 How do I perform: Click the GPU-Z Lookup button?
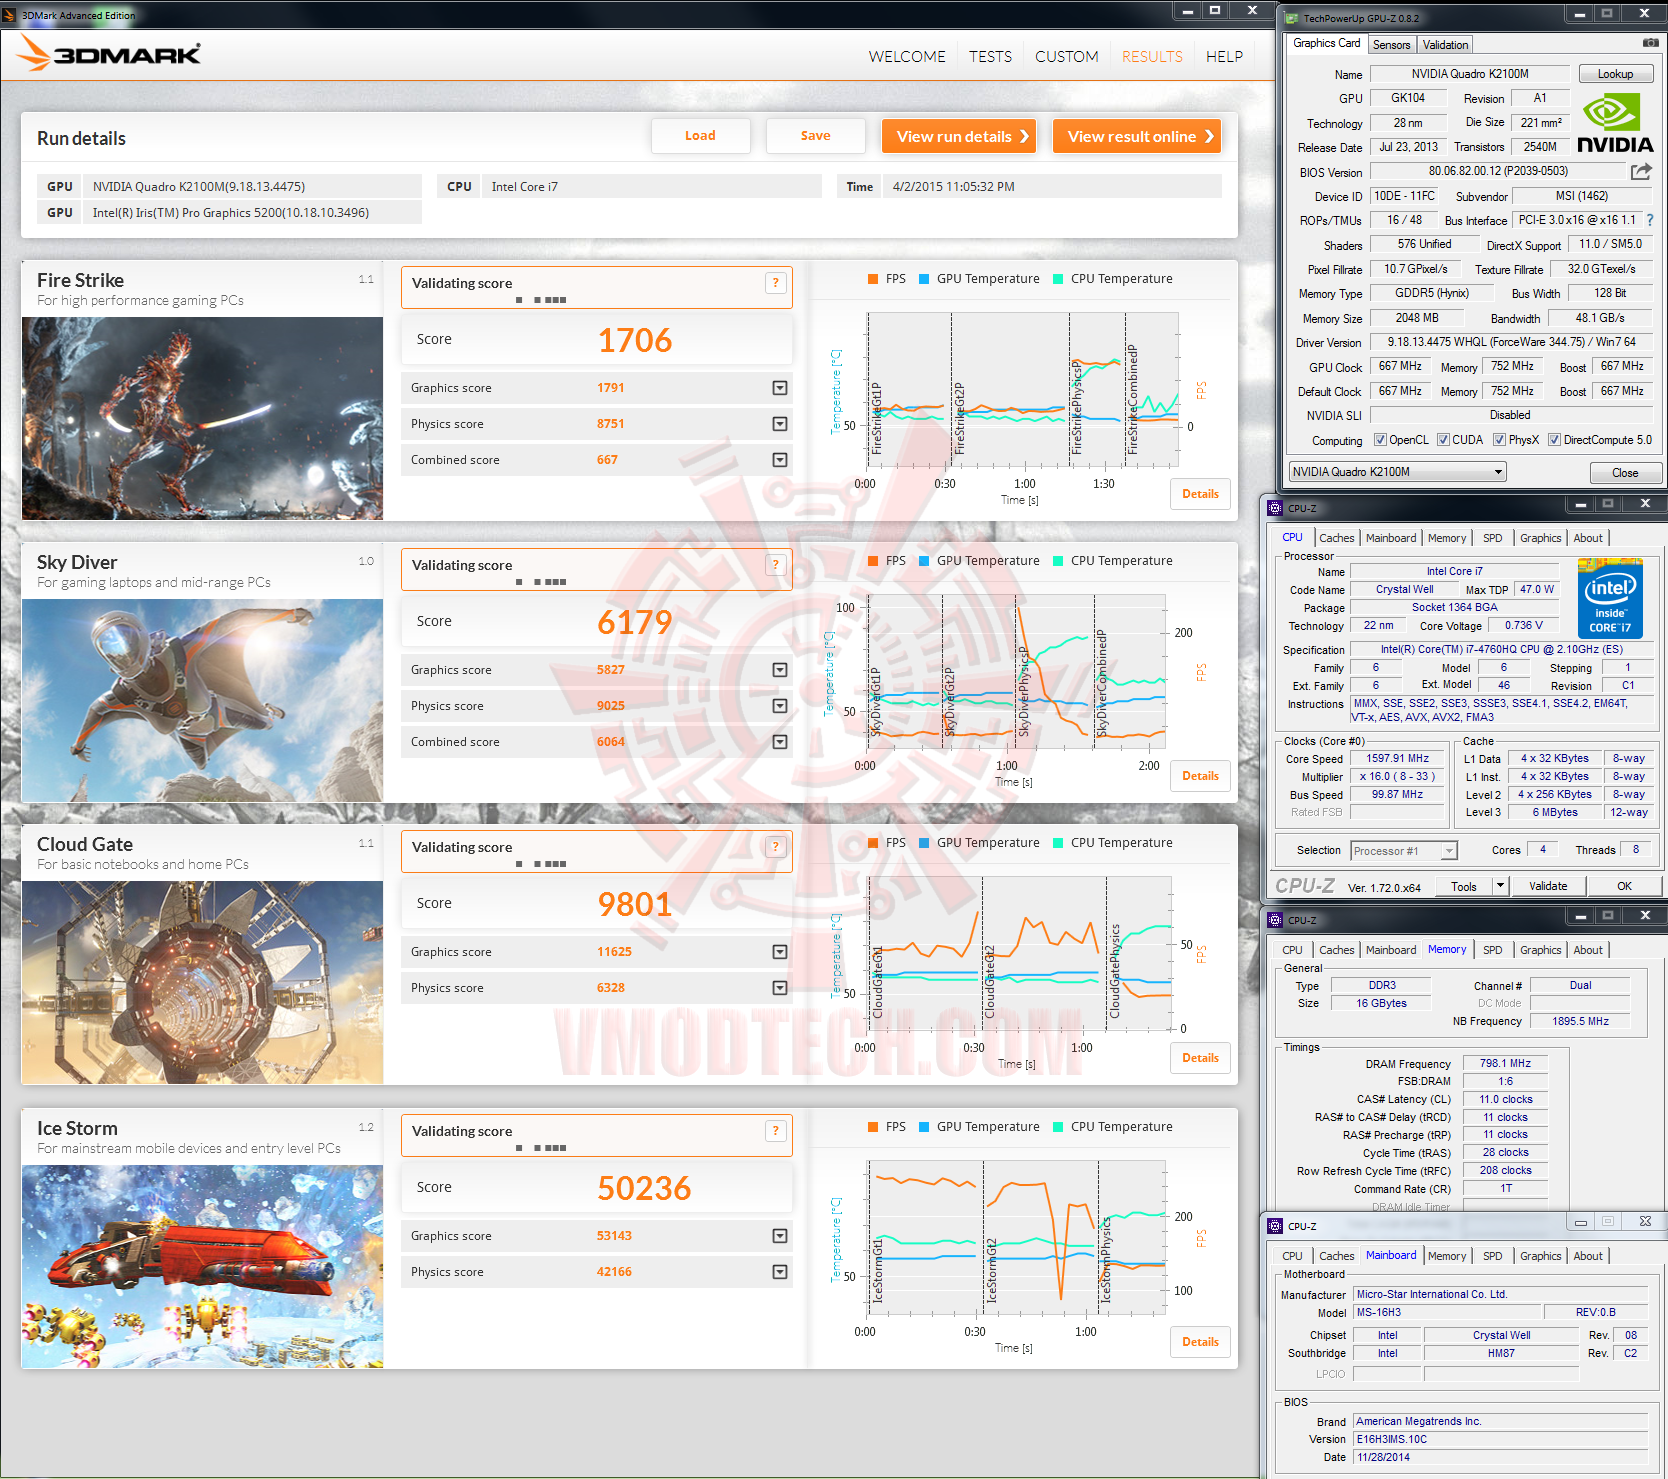click(x=1615, y=74)
